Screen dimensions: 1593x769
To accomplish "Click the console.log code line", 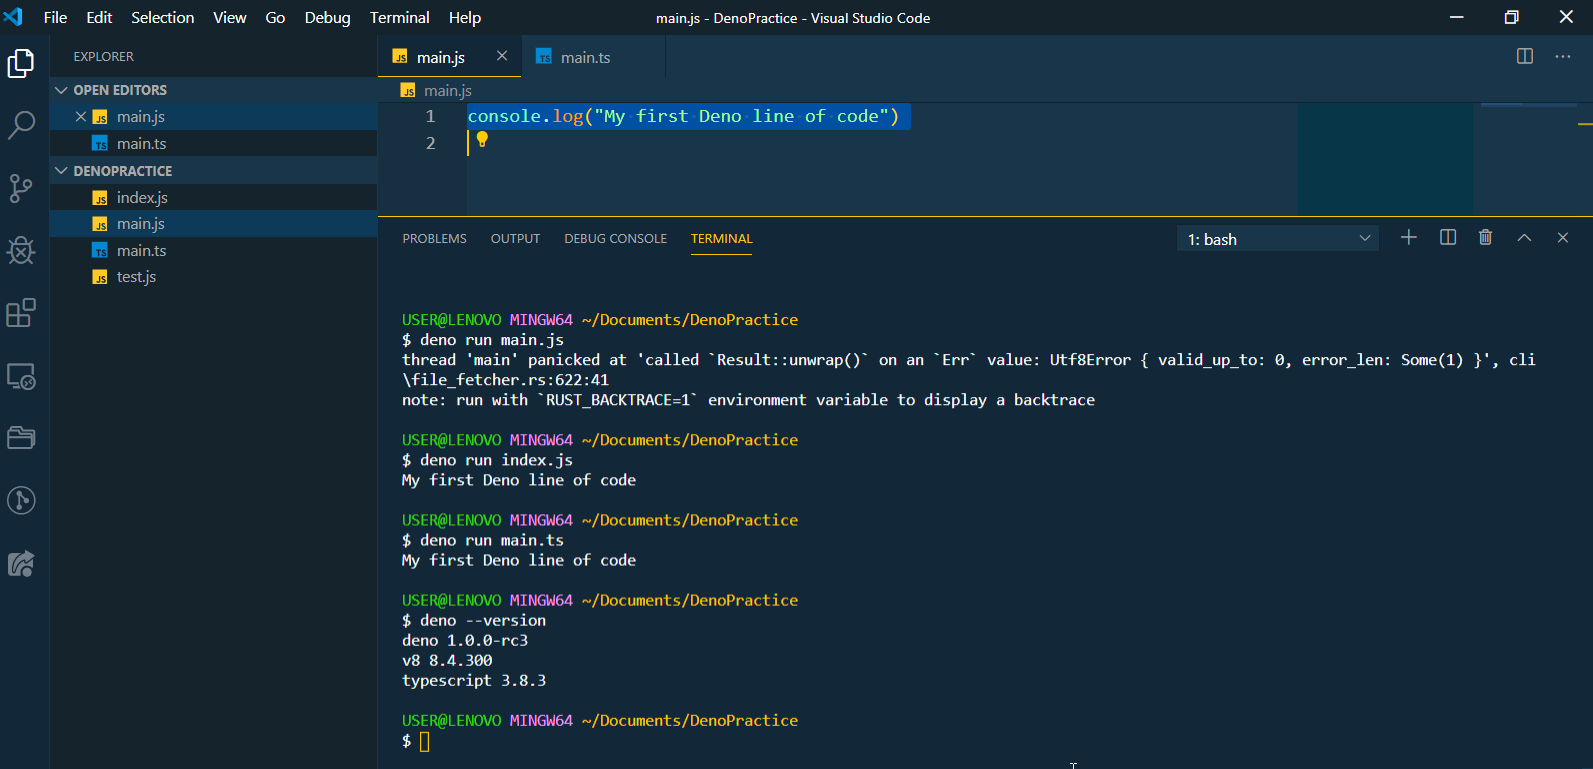I will tap(683, 116).
